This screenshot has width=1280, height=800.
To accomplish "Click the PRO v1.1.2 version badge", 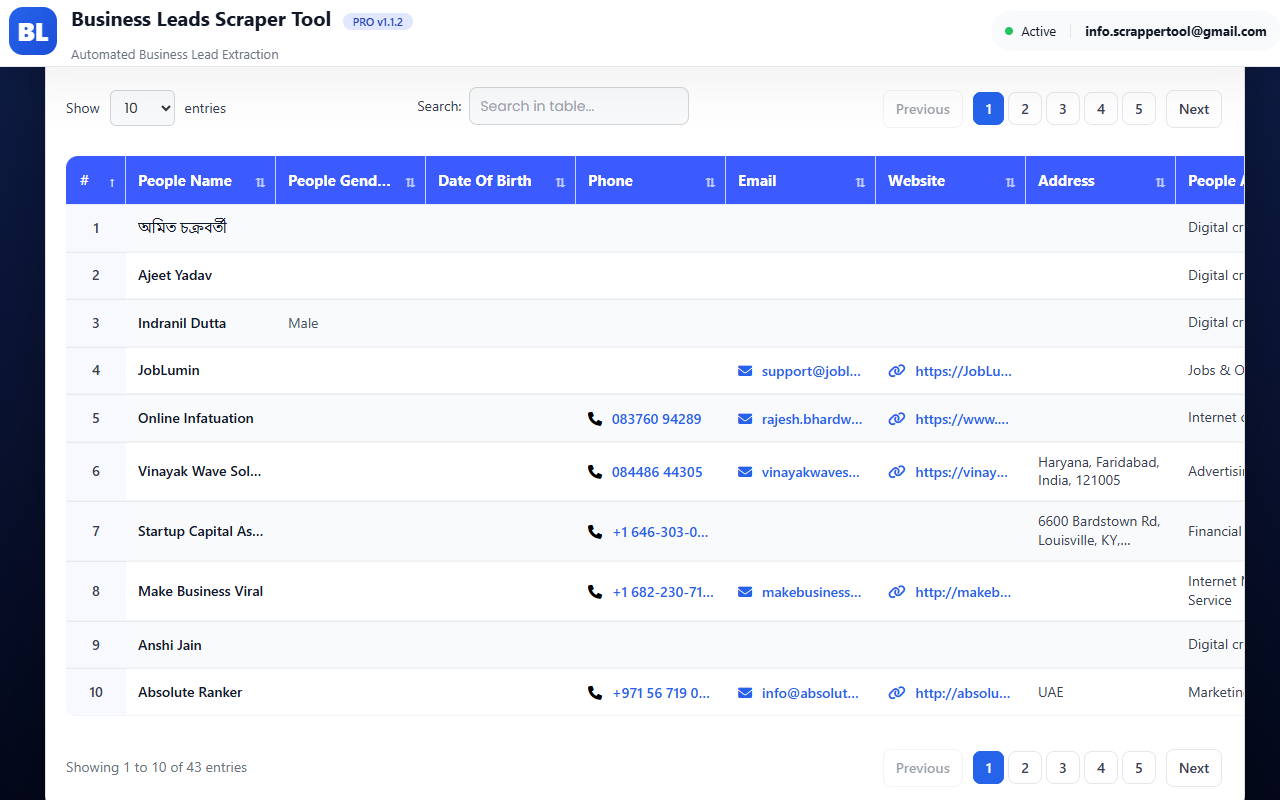I will [x=378, y=21].
